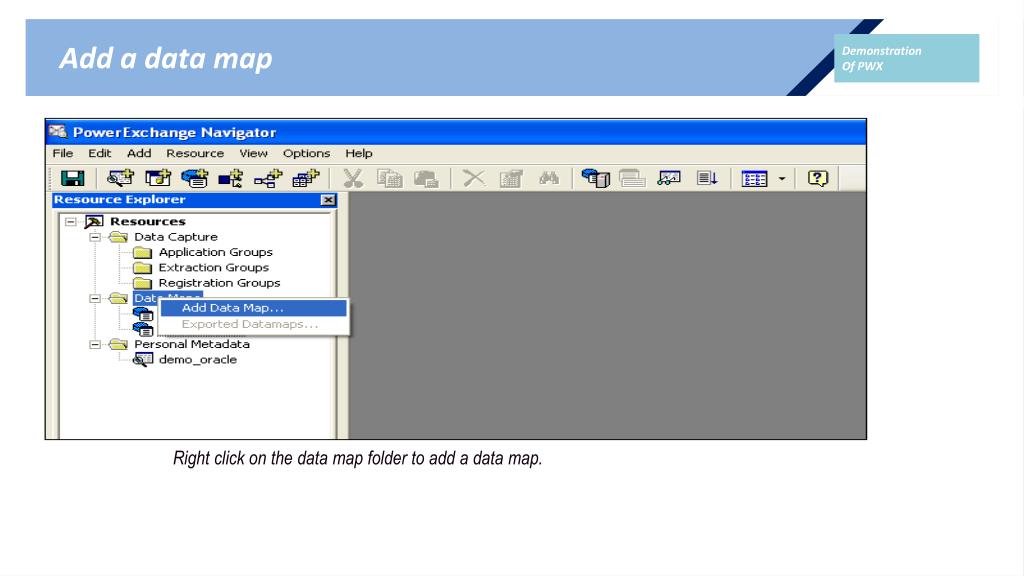Click the database toolbar icon after binoculars
1024x576 pixels.
click(596, 178)
